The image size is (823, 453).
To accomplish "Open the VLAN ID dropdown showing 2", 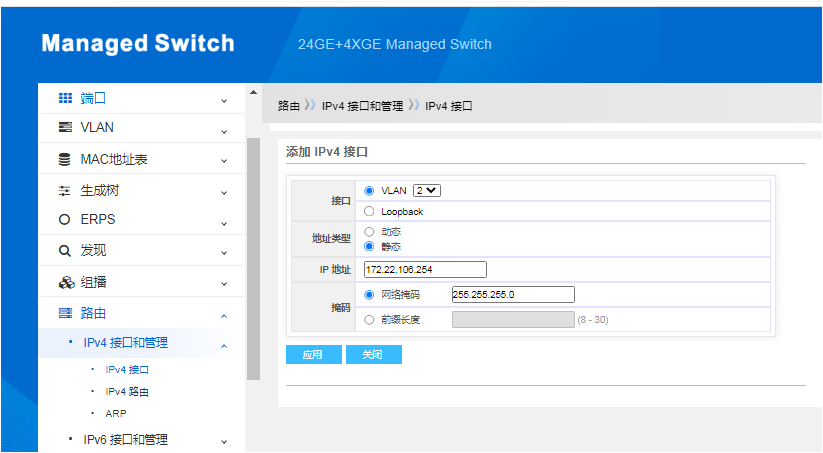I will (427, 191).
